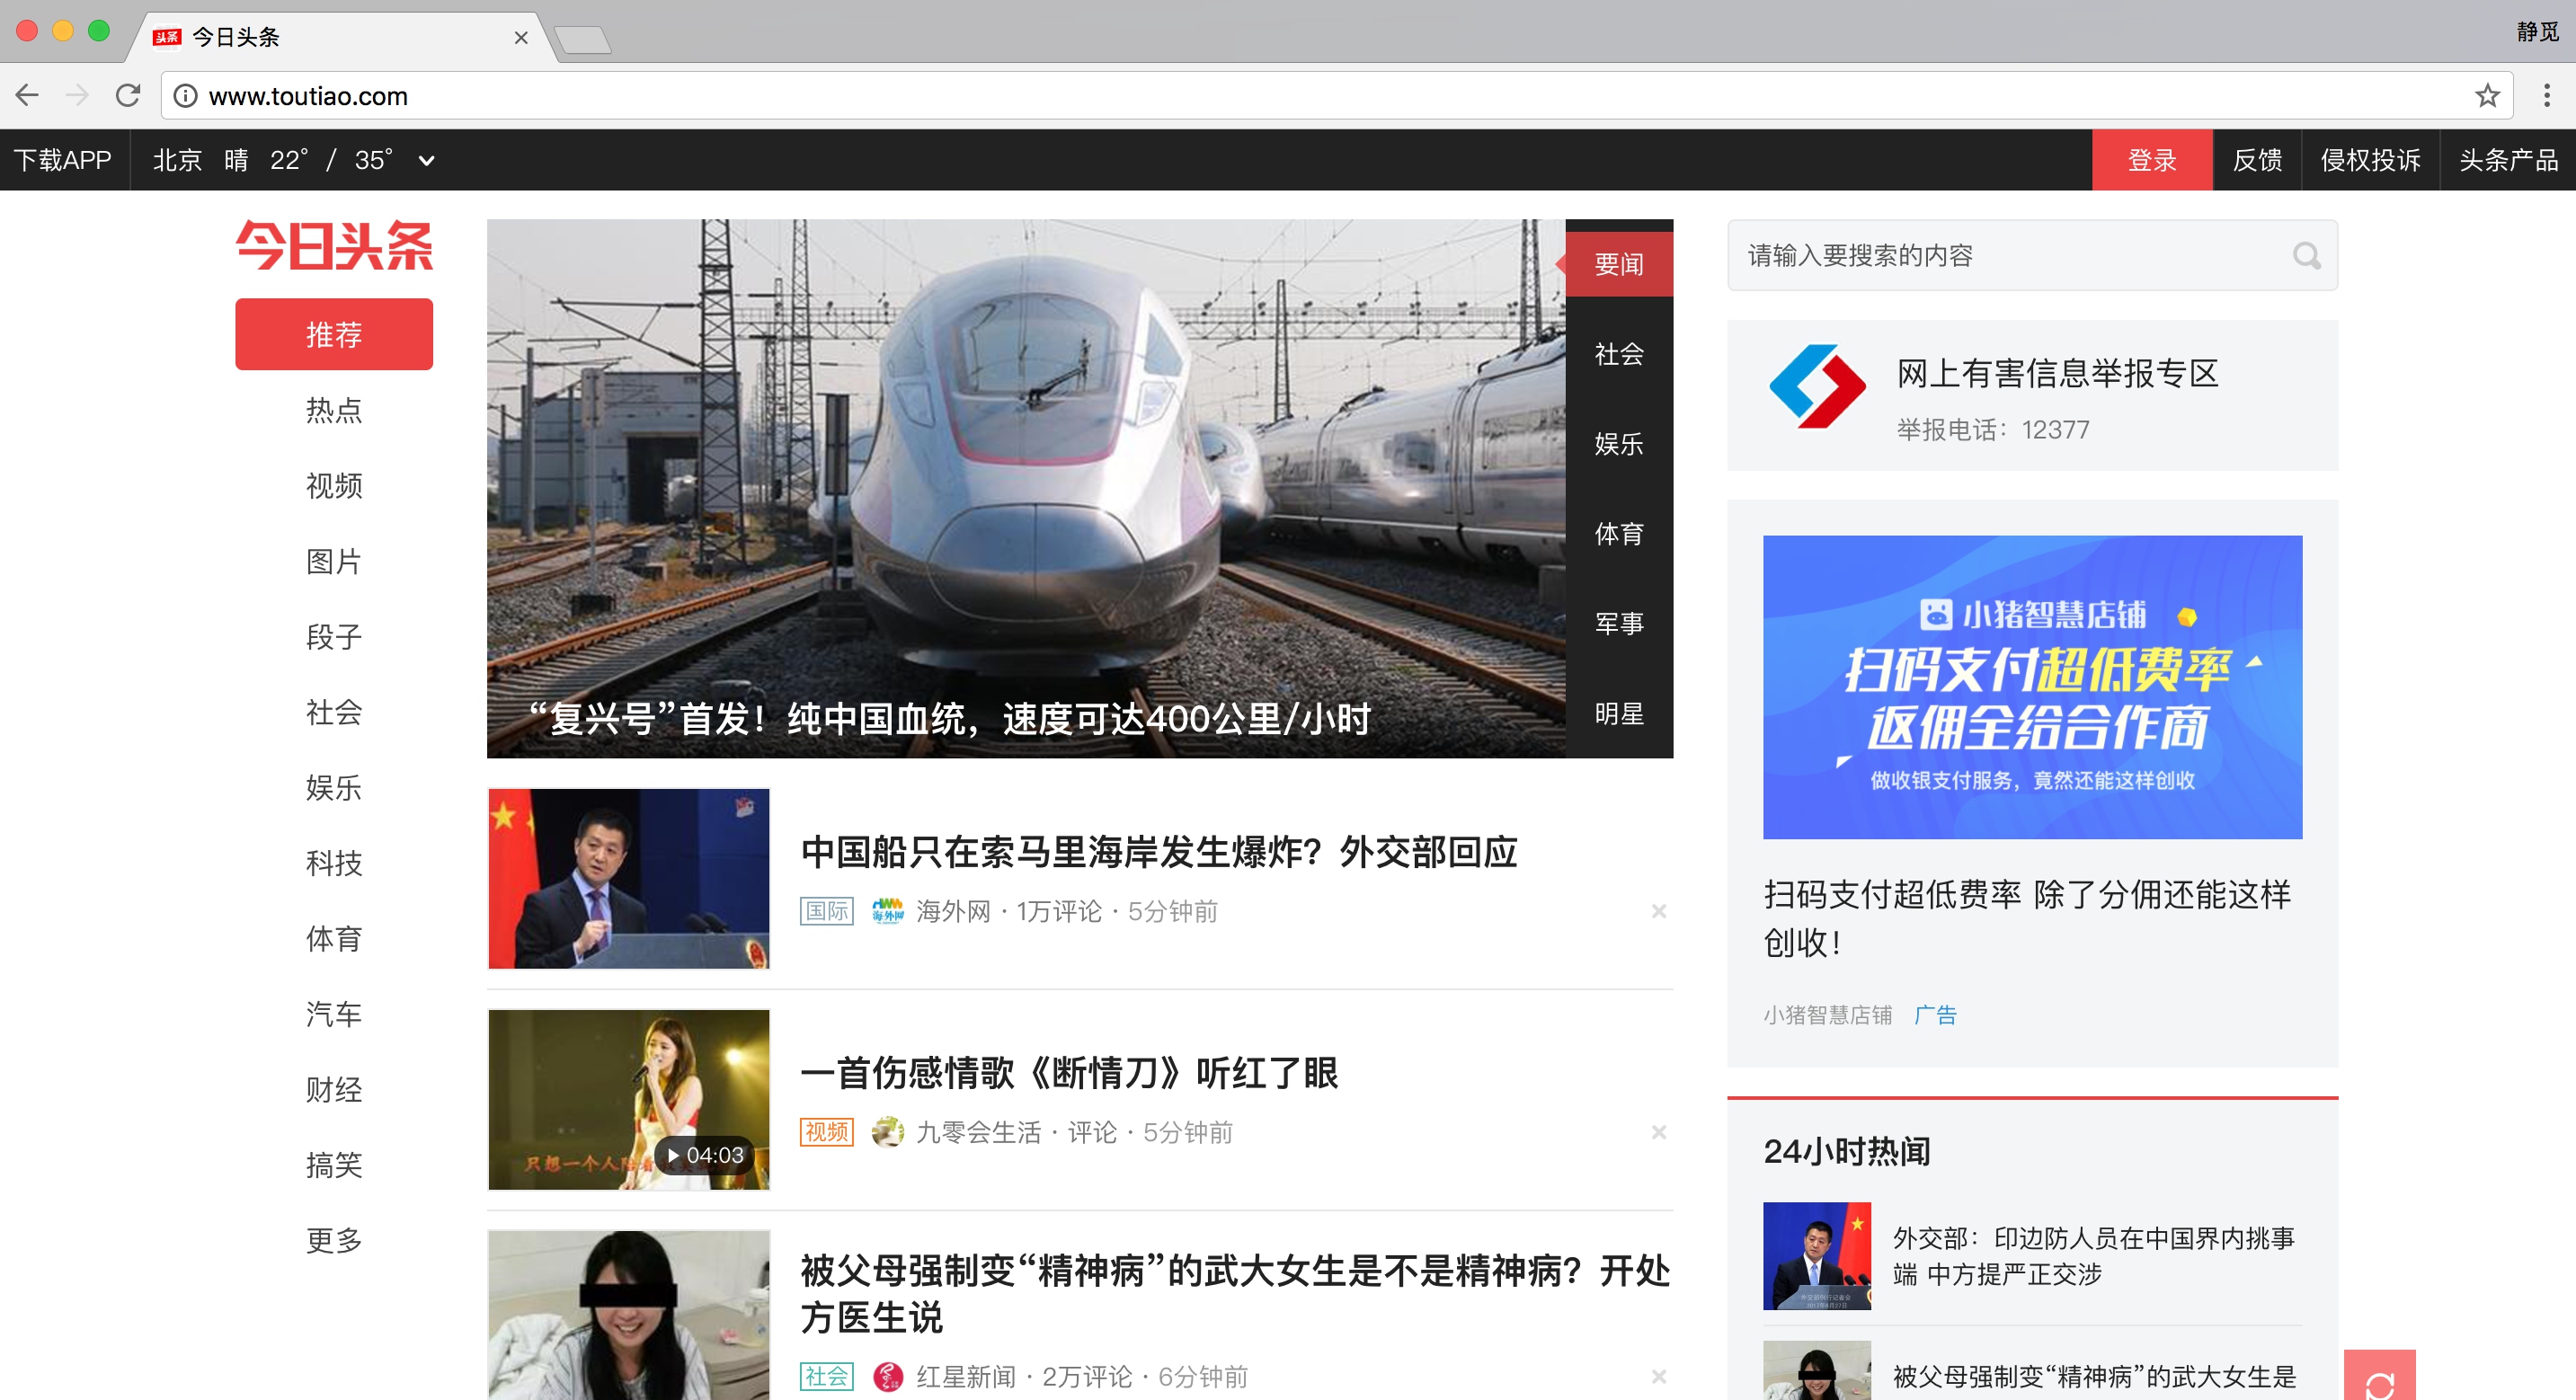Click the search magnifier icon
The width and height of the screenshot is (2576, 1400).
[2306, 256]
